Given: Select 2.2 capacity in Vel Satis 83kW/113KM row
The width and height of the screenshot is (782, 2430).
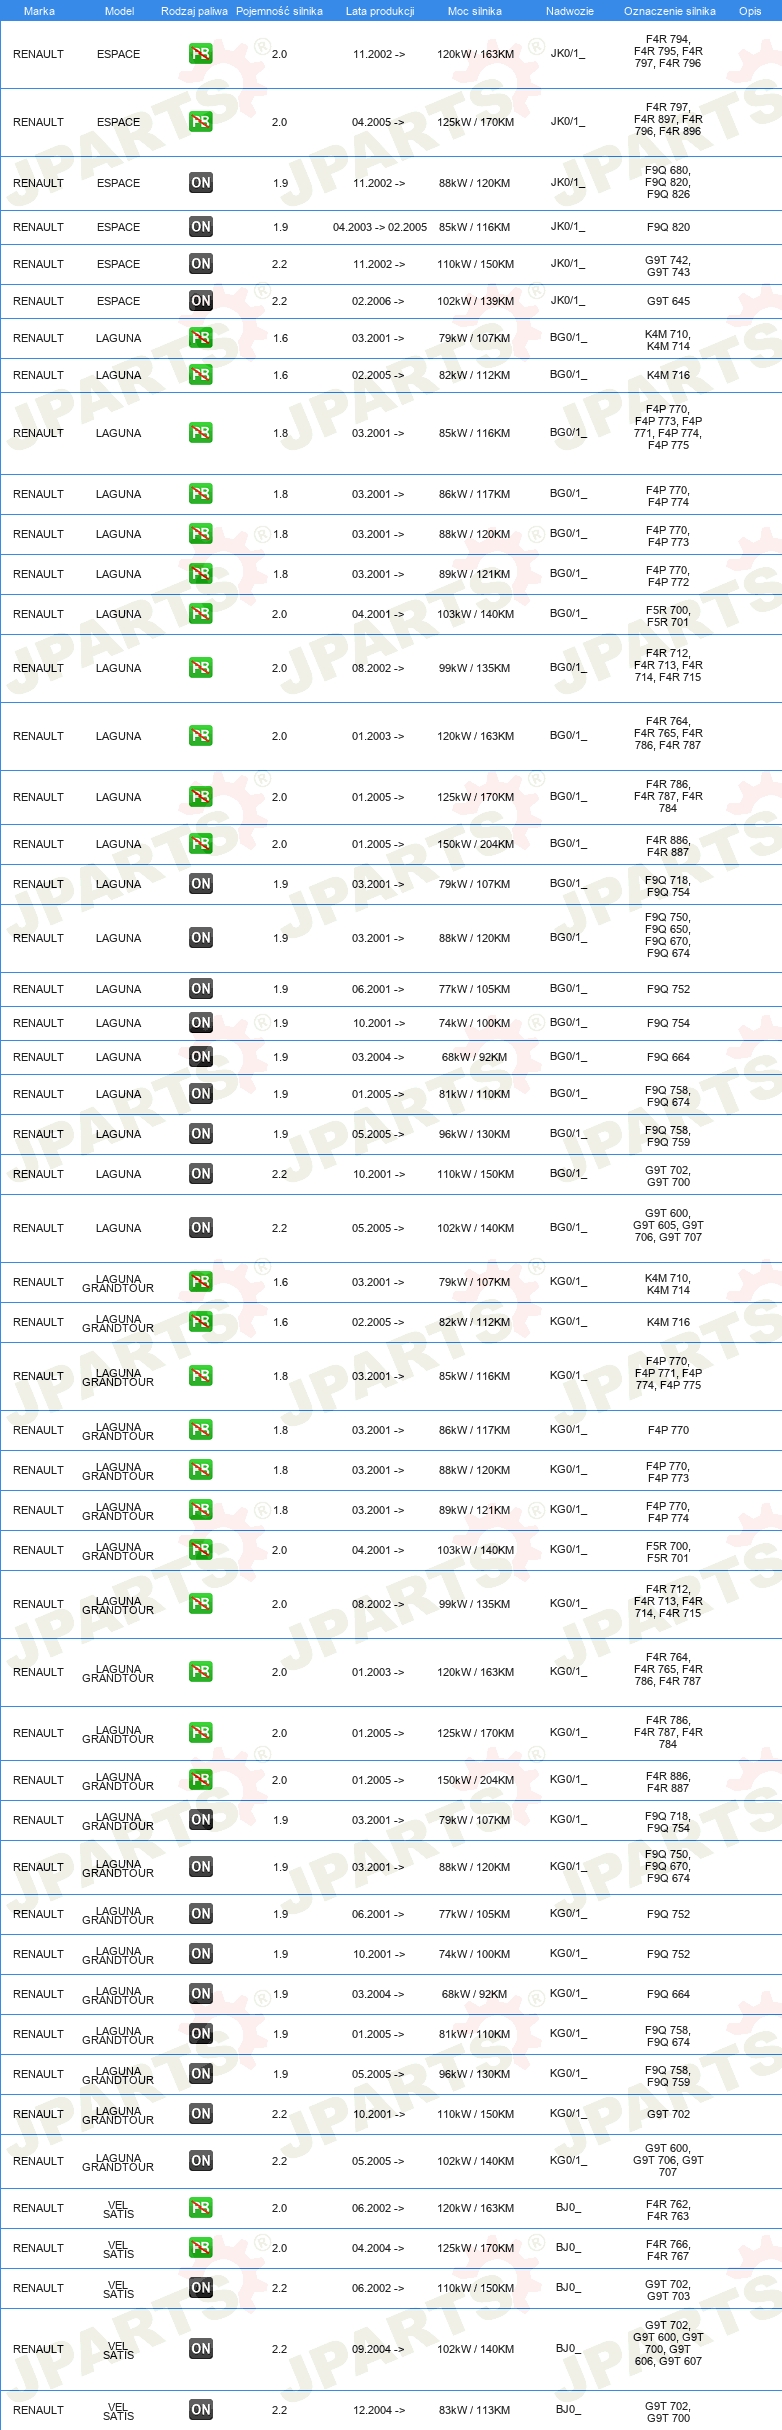Looking at the screenshot, I should [x=280, y=2410].
